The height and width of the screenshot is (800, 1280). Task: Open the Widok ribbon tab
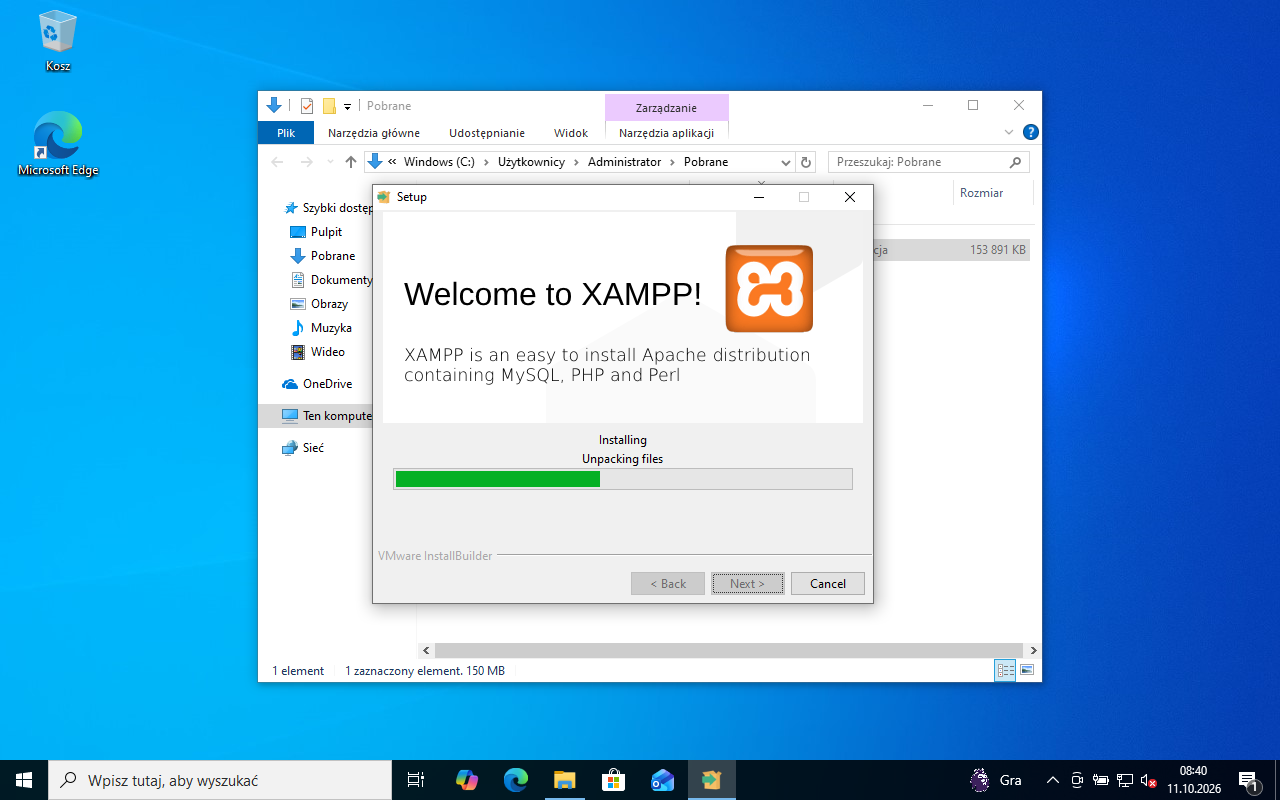571,133
